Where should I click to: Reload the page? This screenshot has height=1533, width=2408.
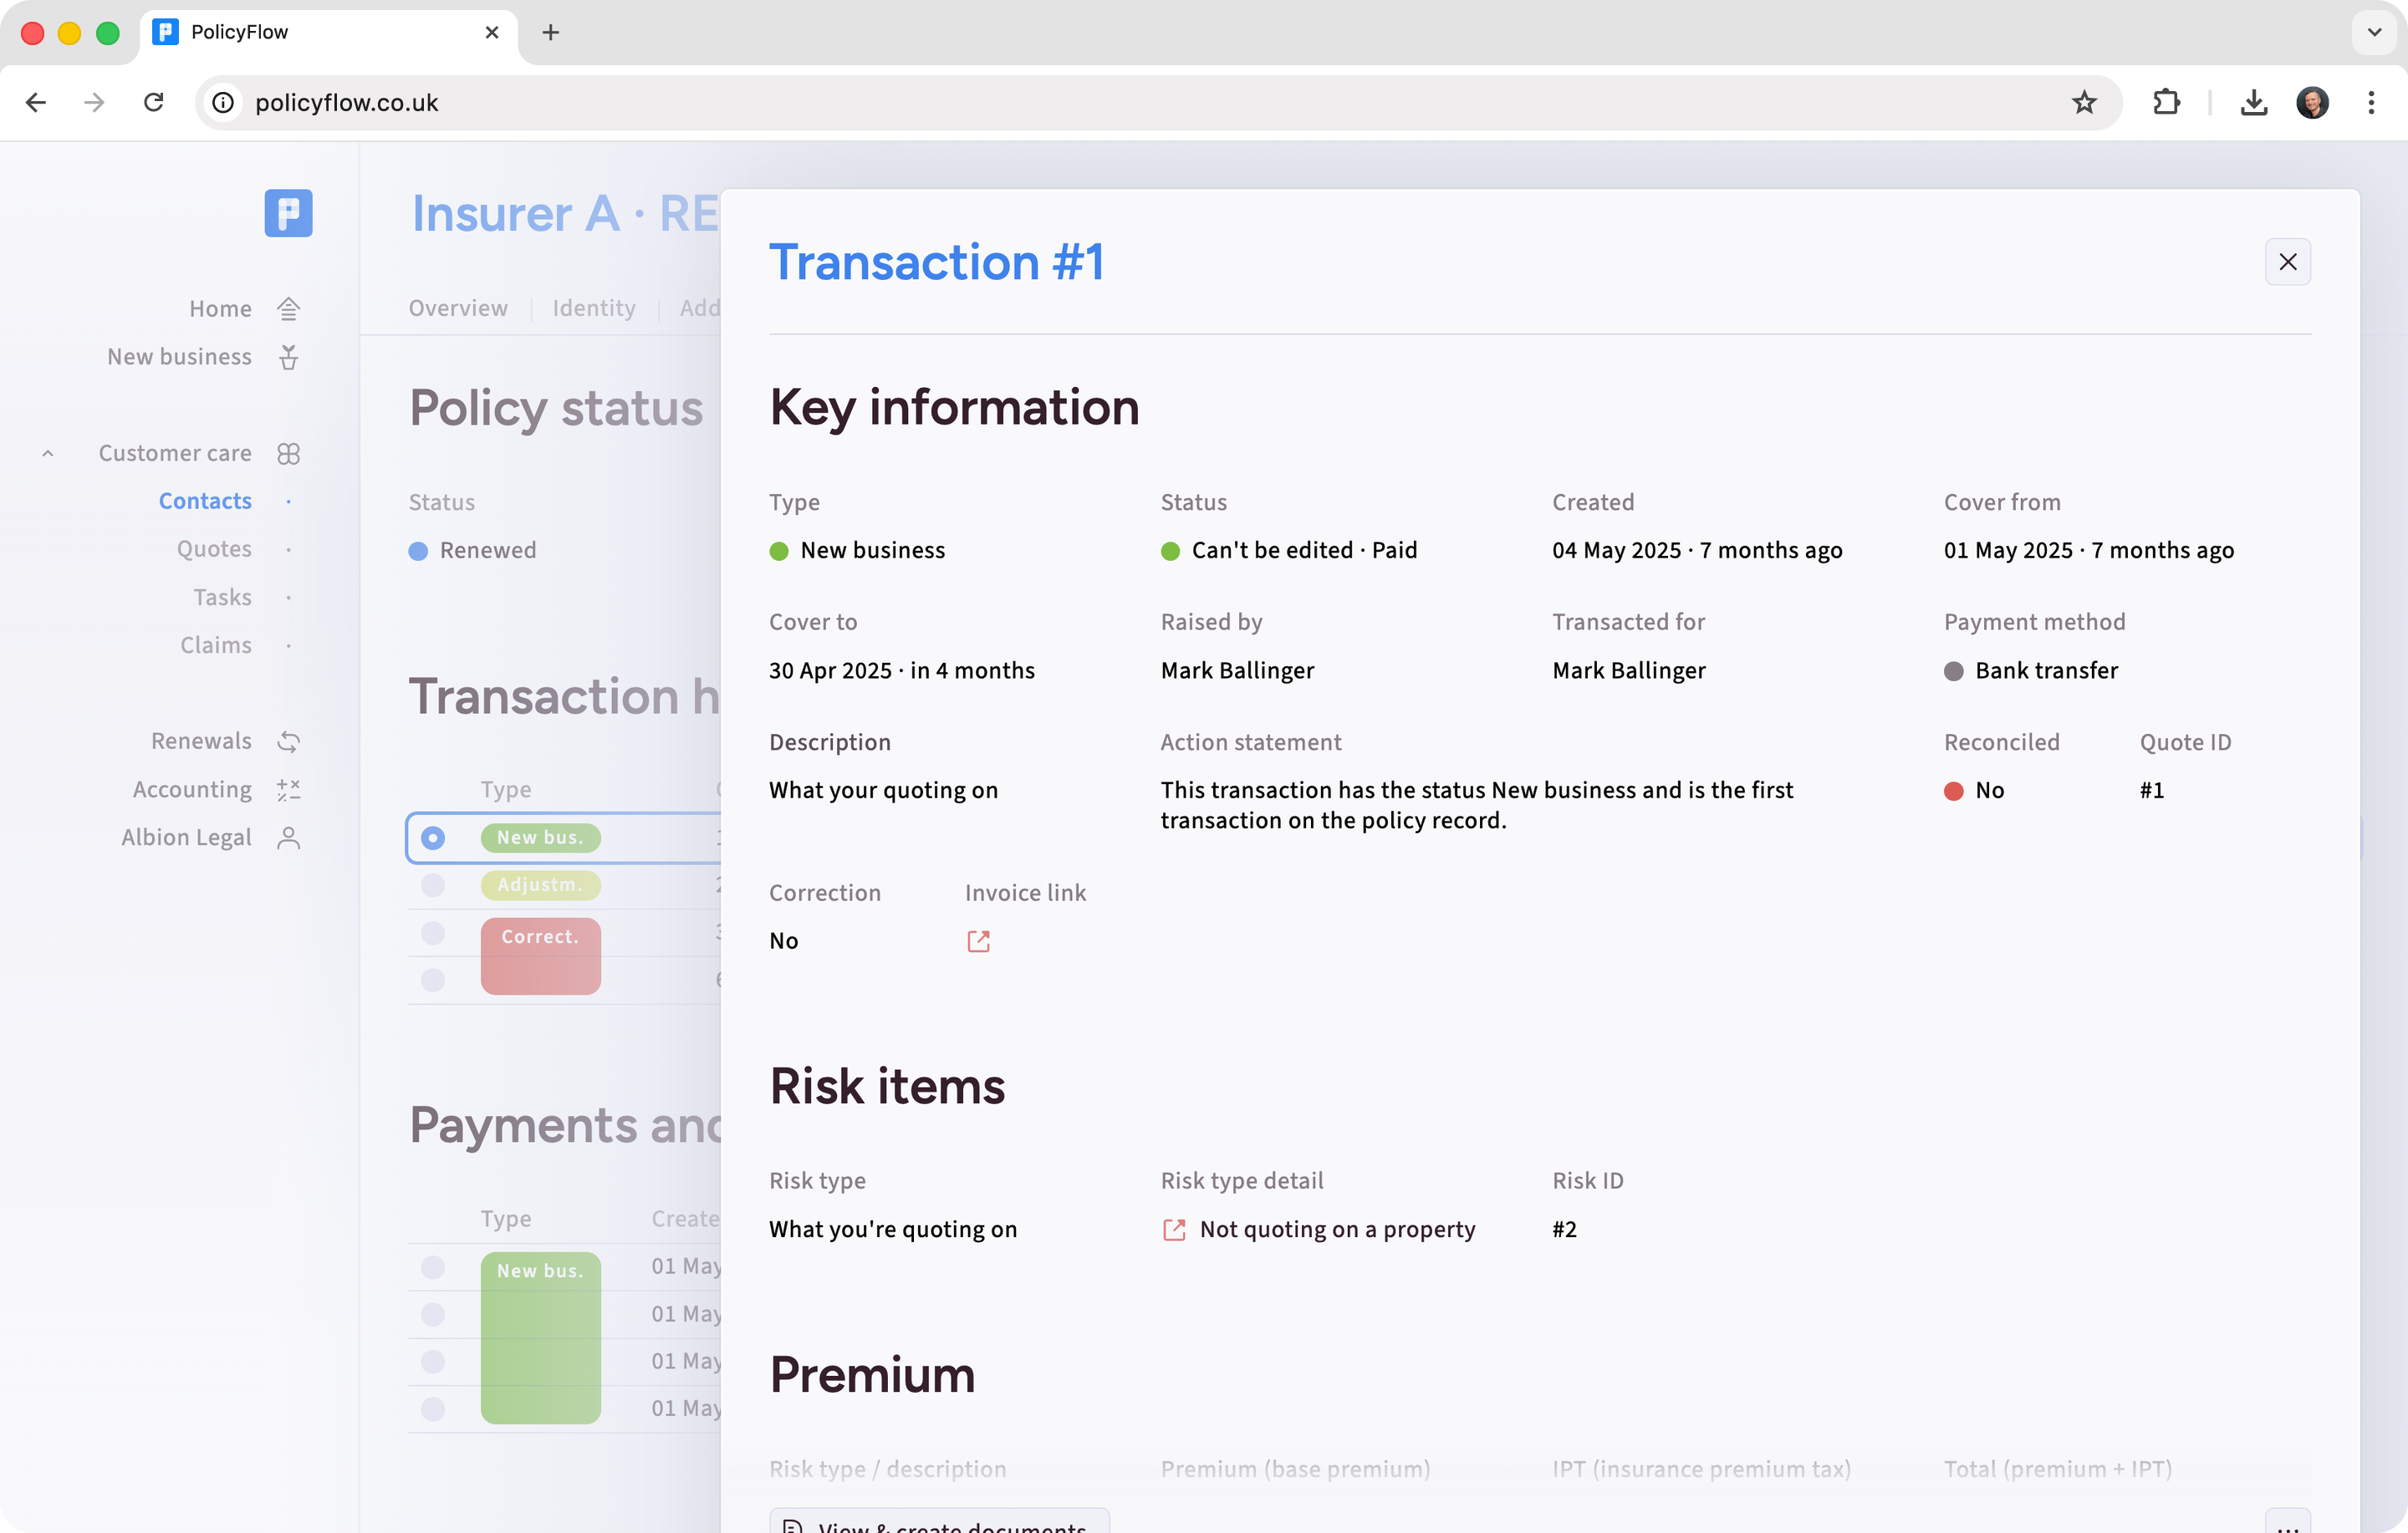click(153, 102)
